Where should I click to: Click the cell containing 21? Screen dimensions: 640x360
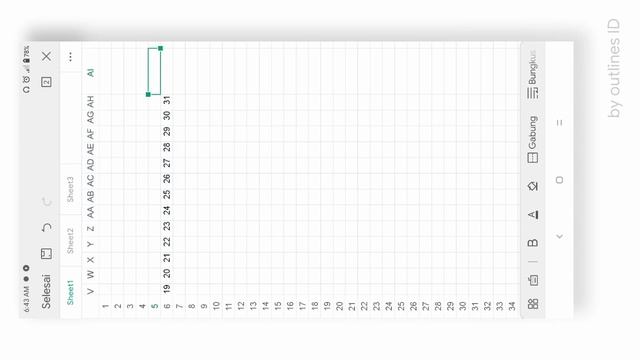tap(167, 258)
